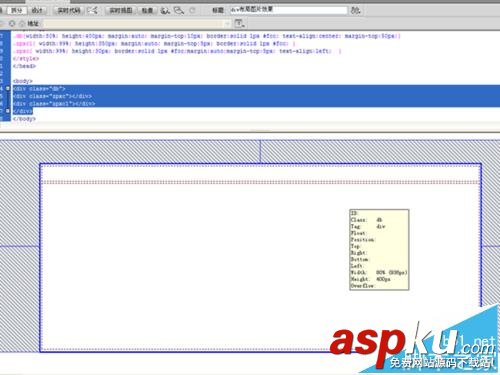Open the visual aids icon menu
The image size is (500, 375).
179,11
